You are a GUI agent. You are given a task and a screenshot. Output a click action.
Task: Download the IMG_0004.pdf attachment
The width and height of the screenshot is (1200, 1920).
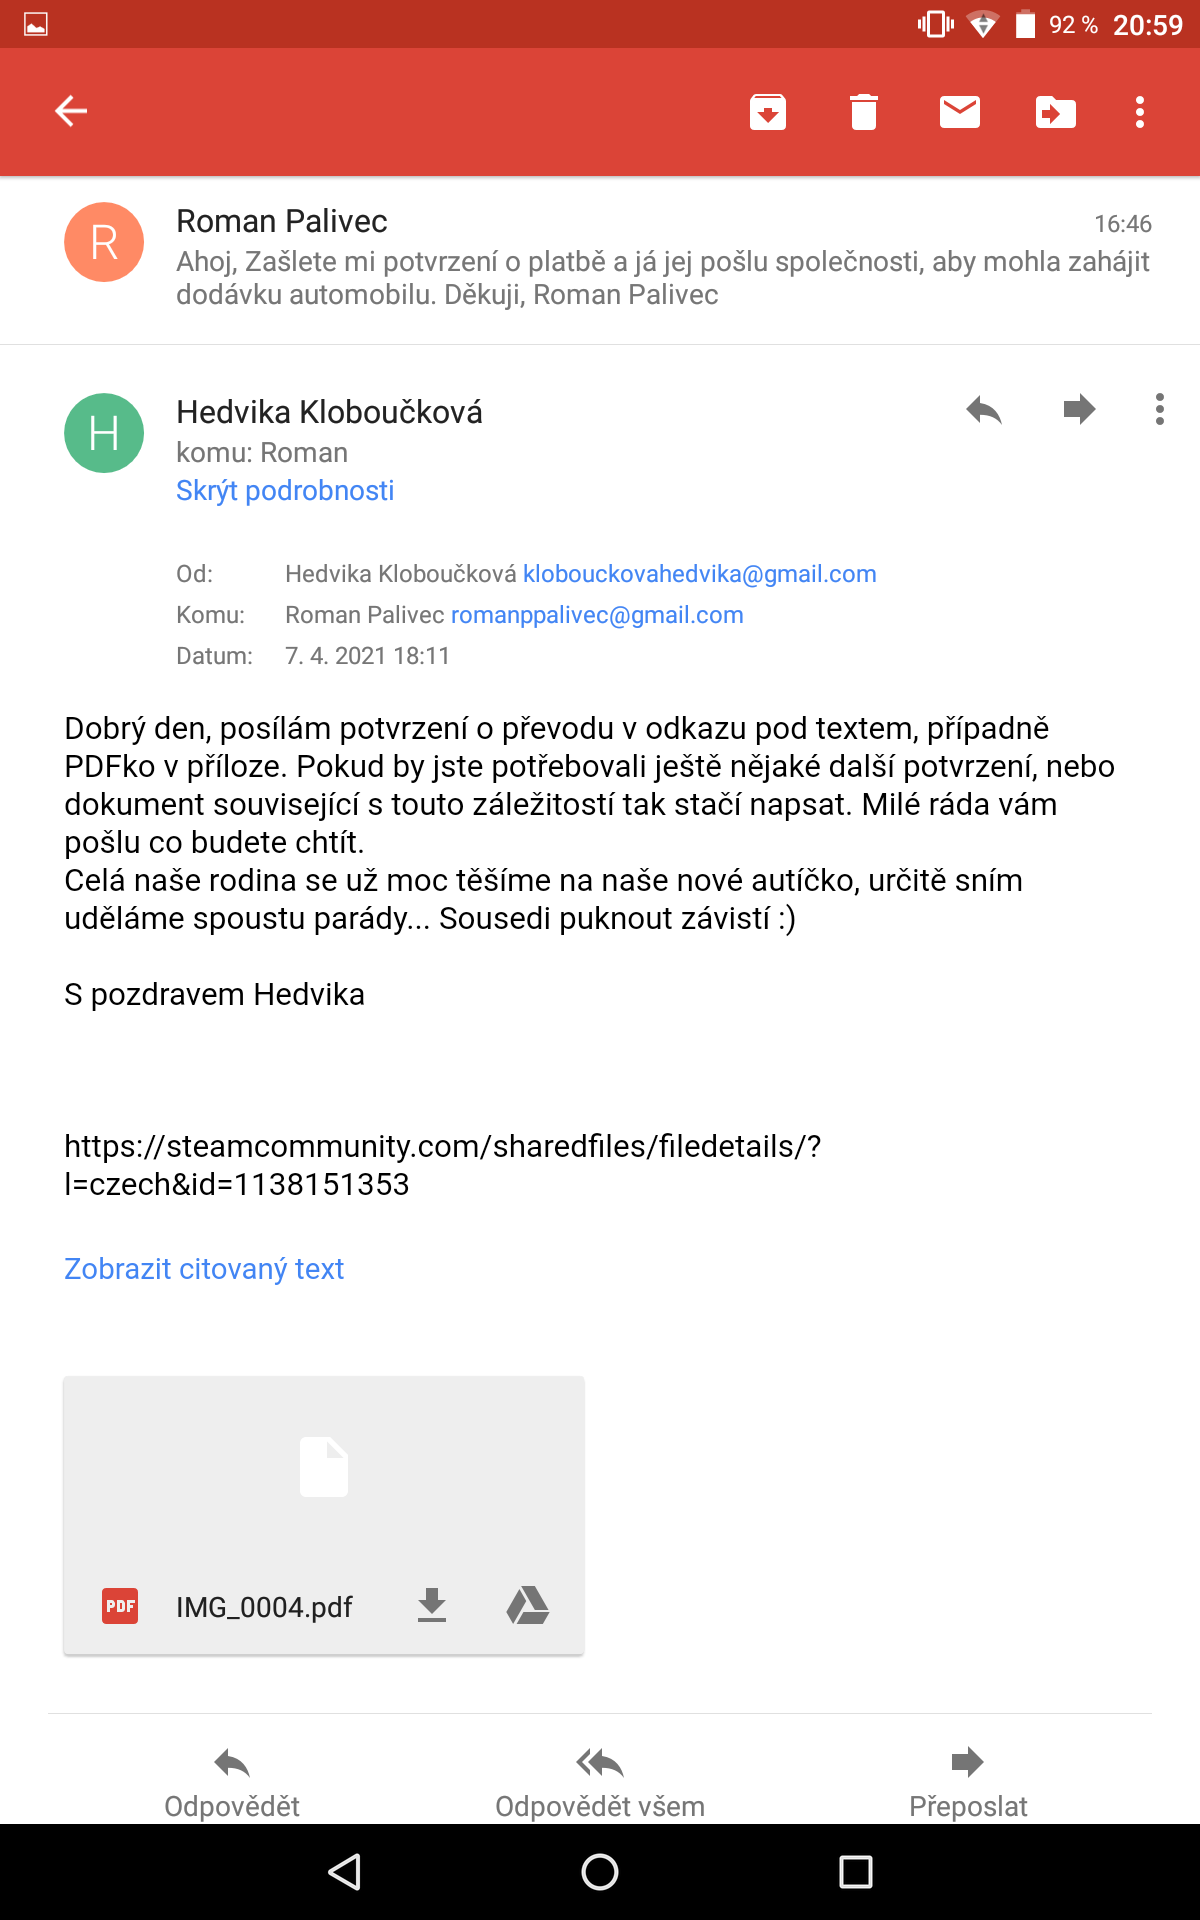(432, 1606)
